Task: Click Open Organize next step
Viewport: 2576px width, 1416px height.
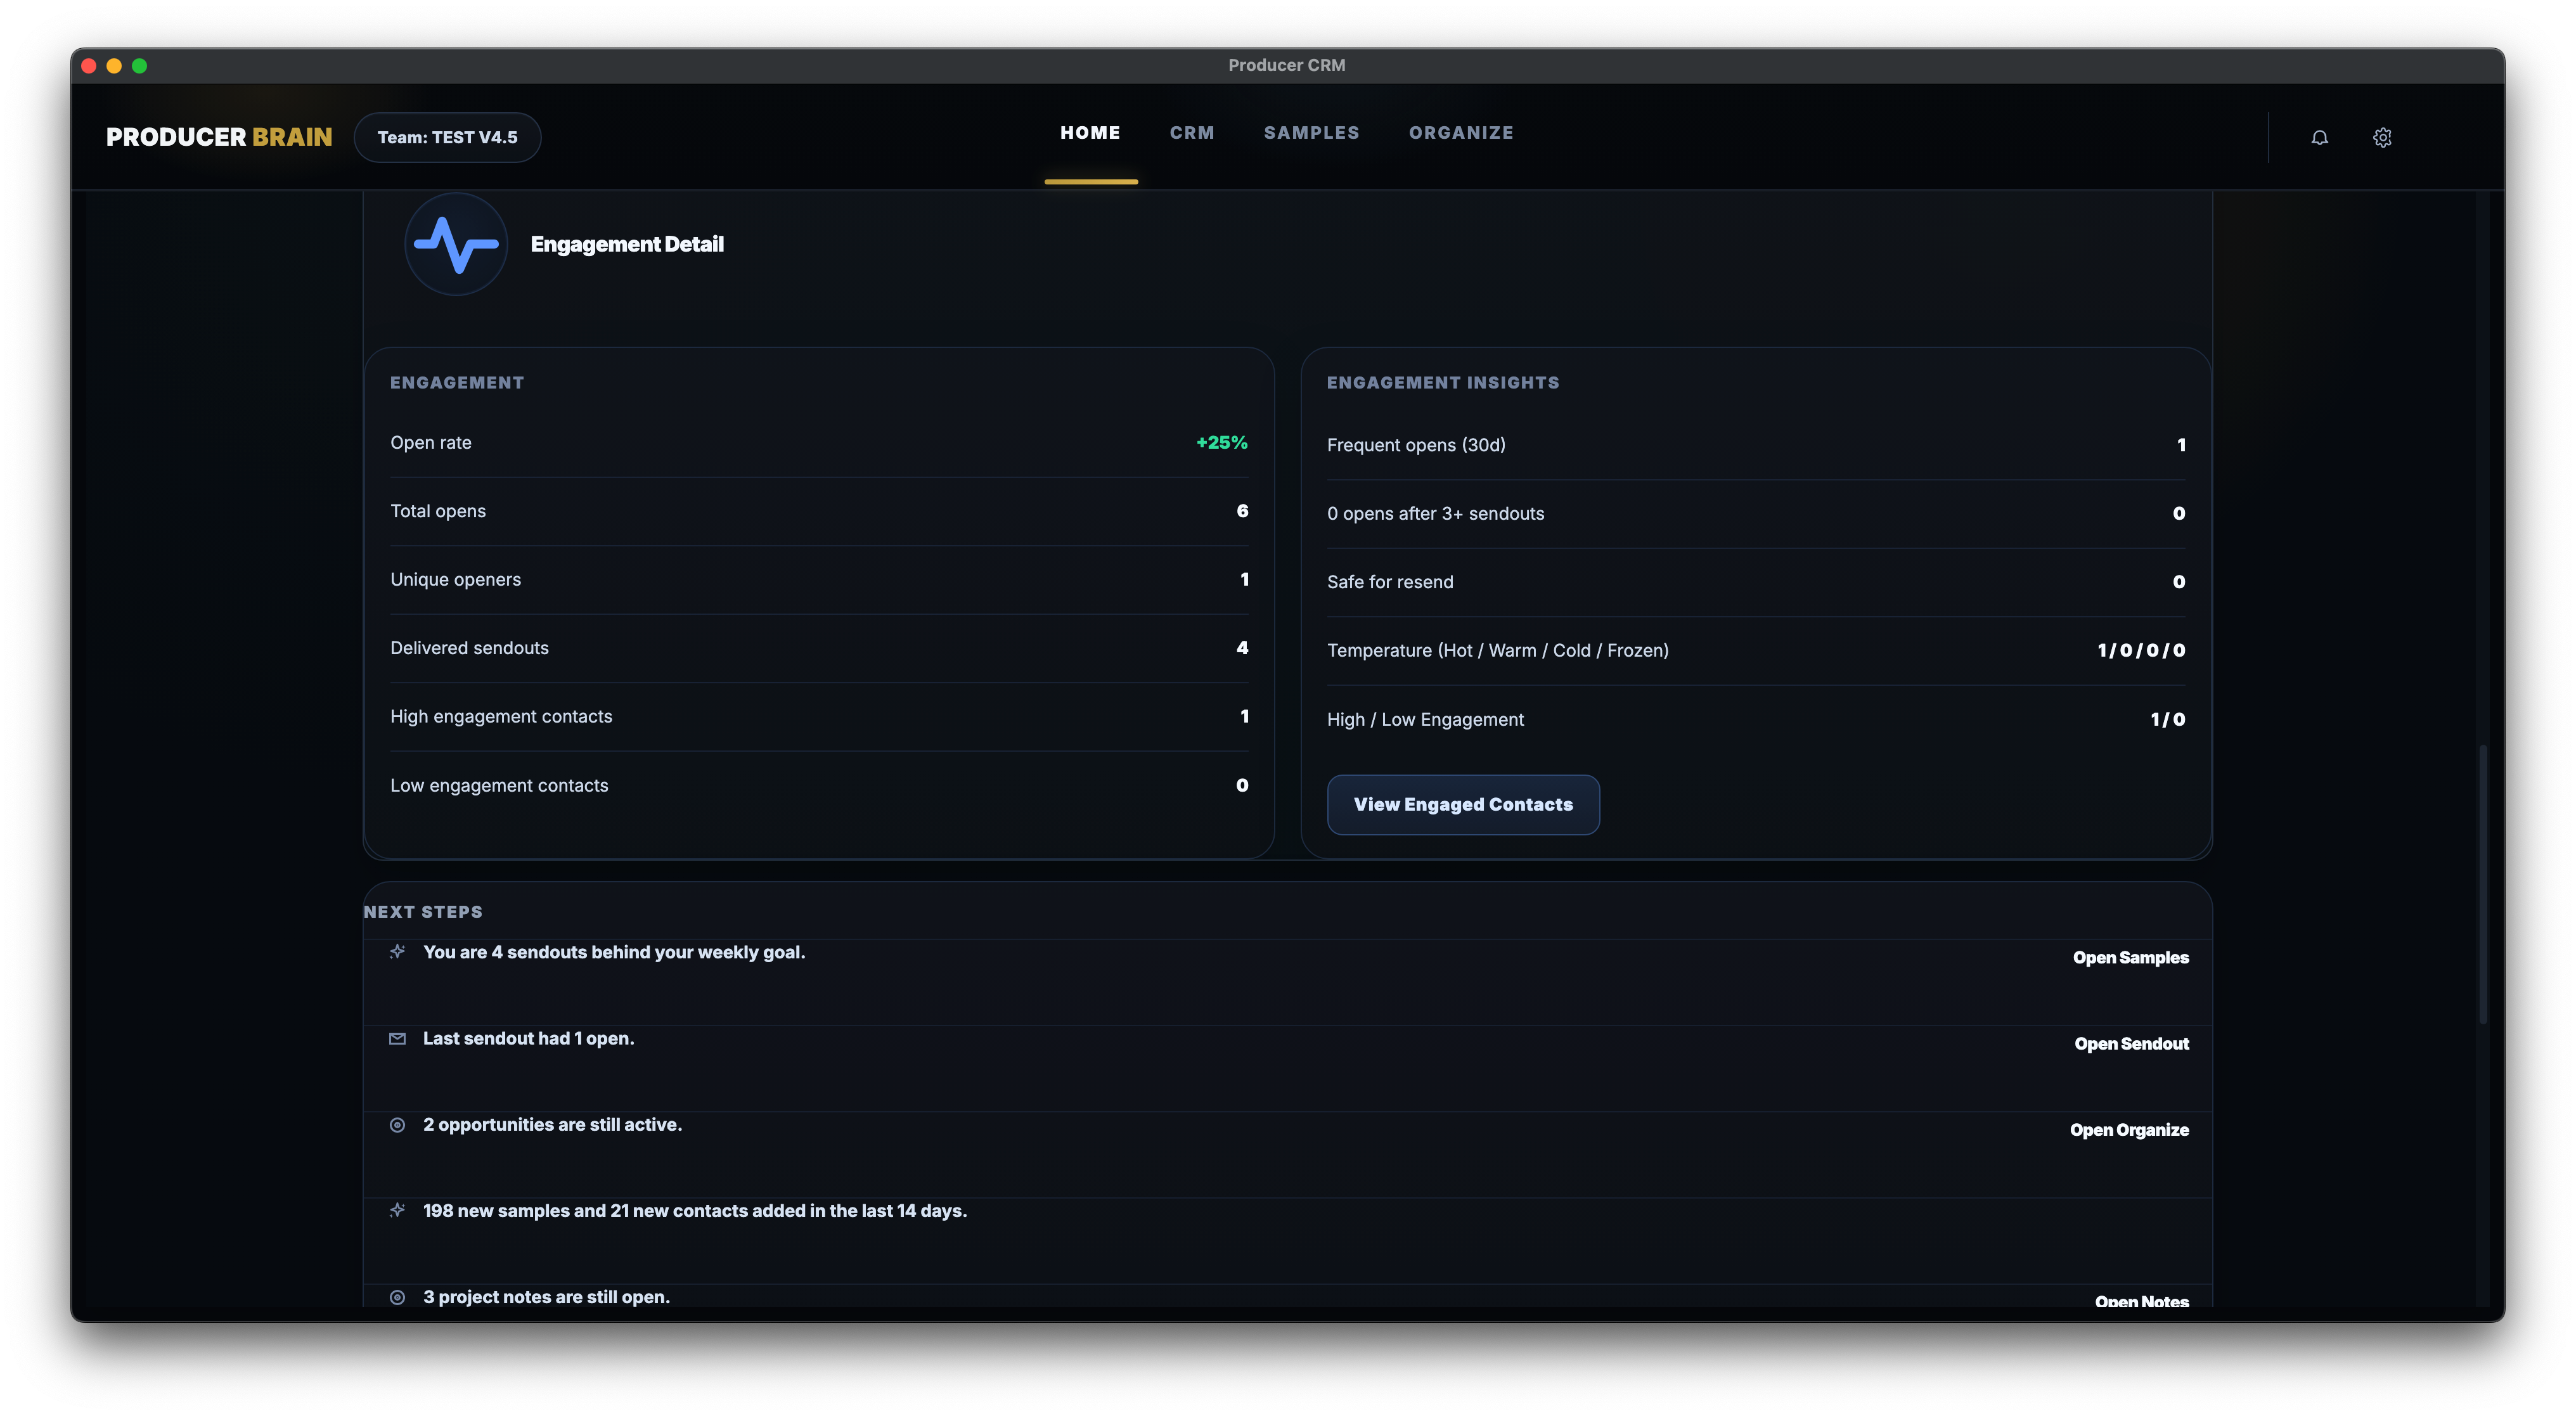Action: point(2129,1129)
